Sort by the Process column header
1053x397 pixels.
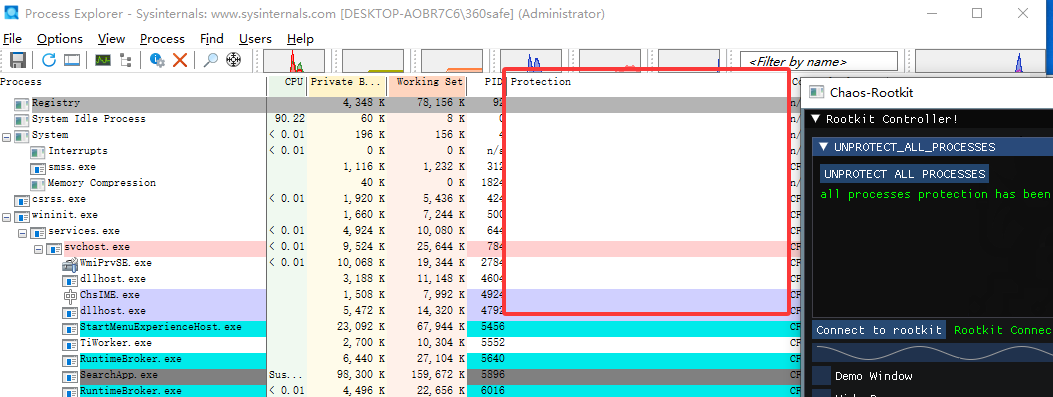tap(133, 82)
